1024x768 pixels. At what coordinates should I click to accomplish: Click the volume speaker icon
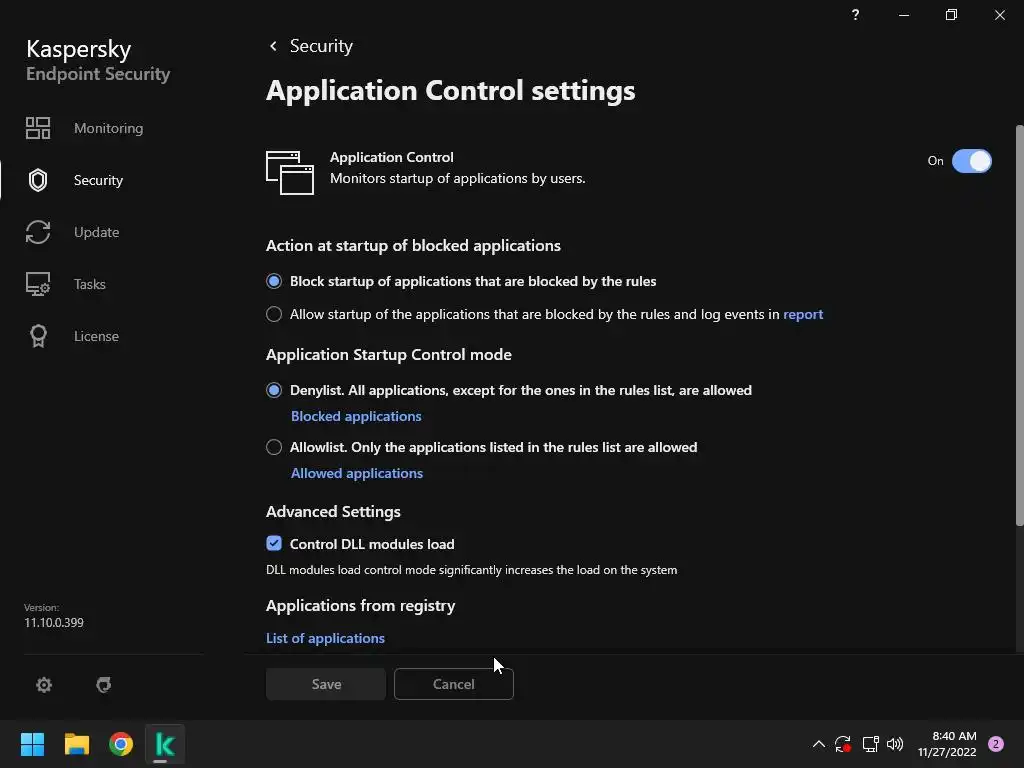pyautogui.click(x=895, y=744)
